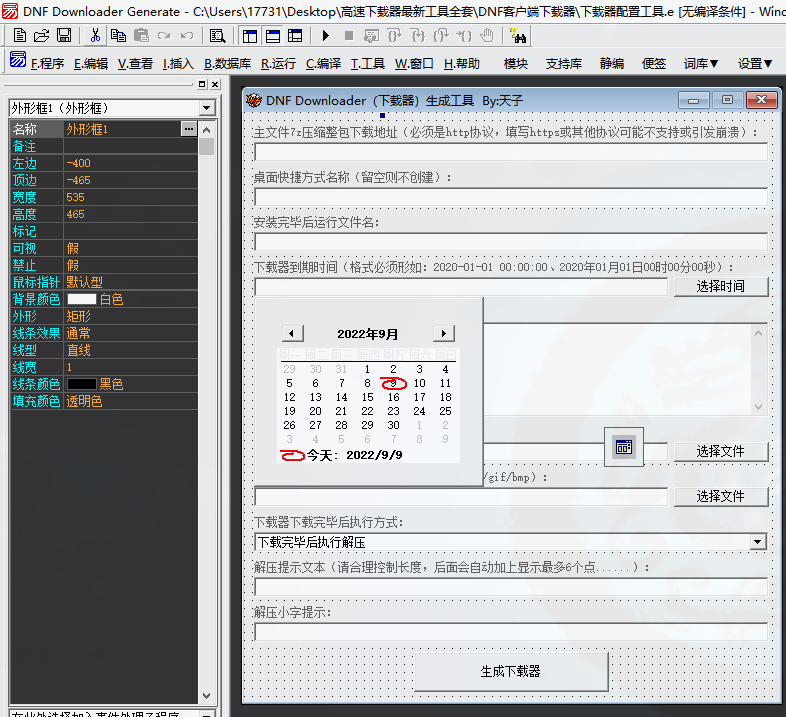
Task: Click the Cut scissors icon
Action: pos(96,36)
